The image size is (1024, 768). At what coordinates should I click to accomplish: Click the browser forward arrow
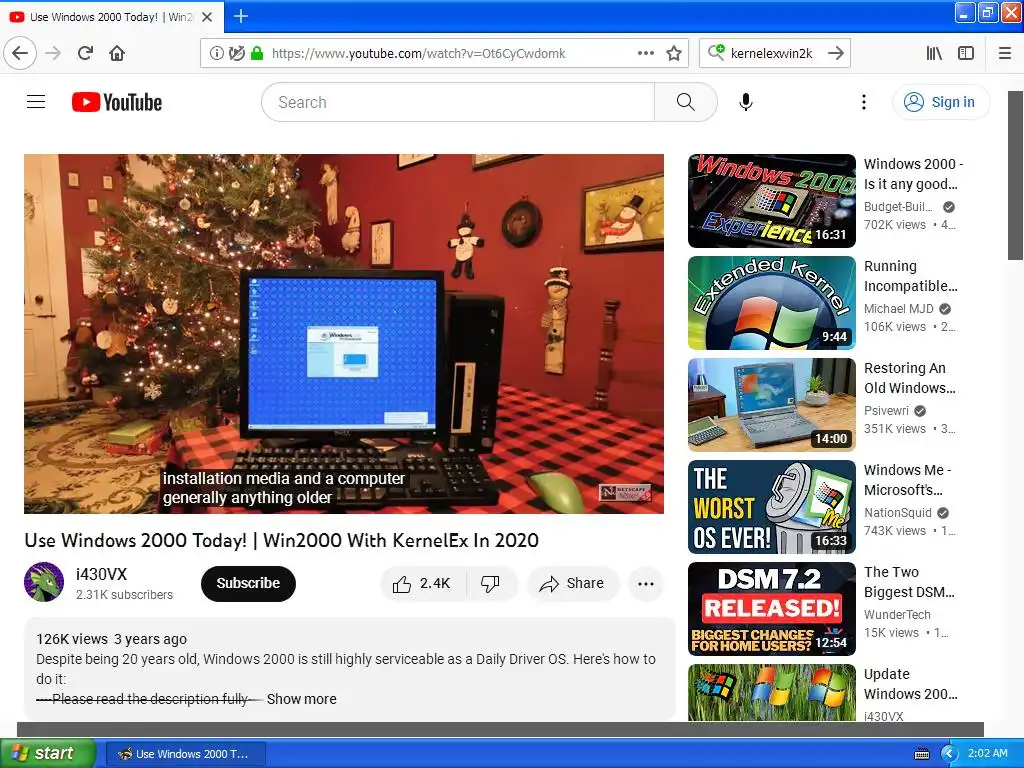coord(53,53)
